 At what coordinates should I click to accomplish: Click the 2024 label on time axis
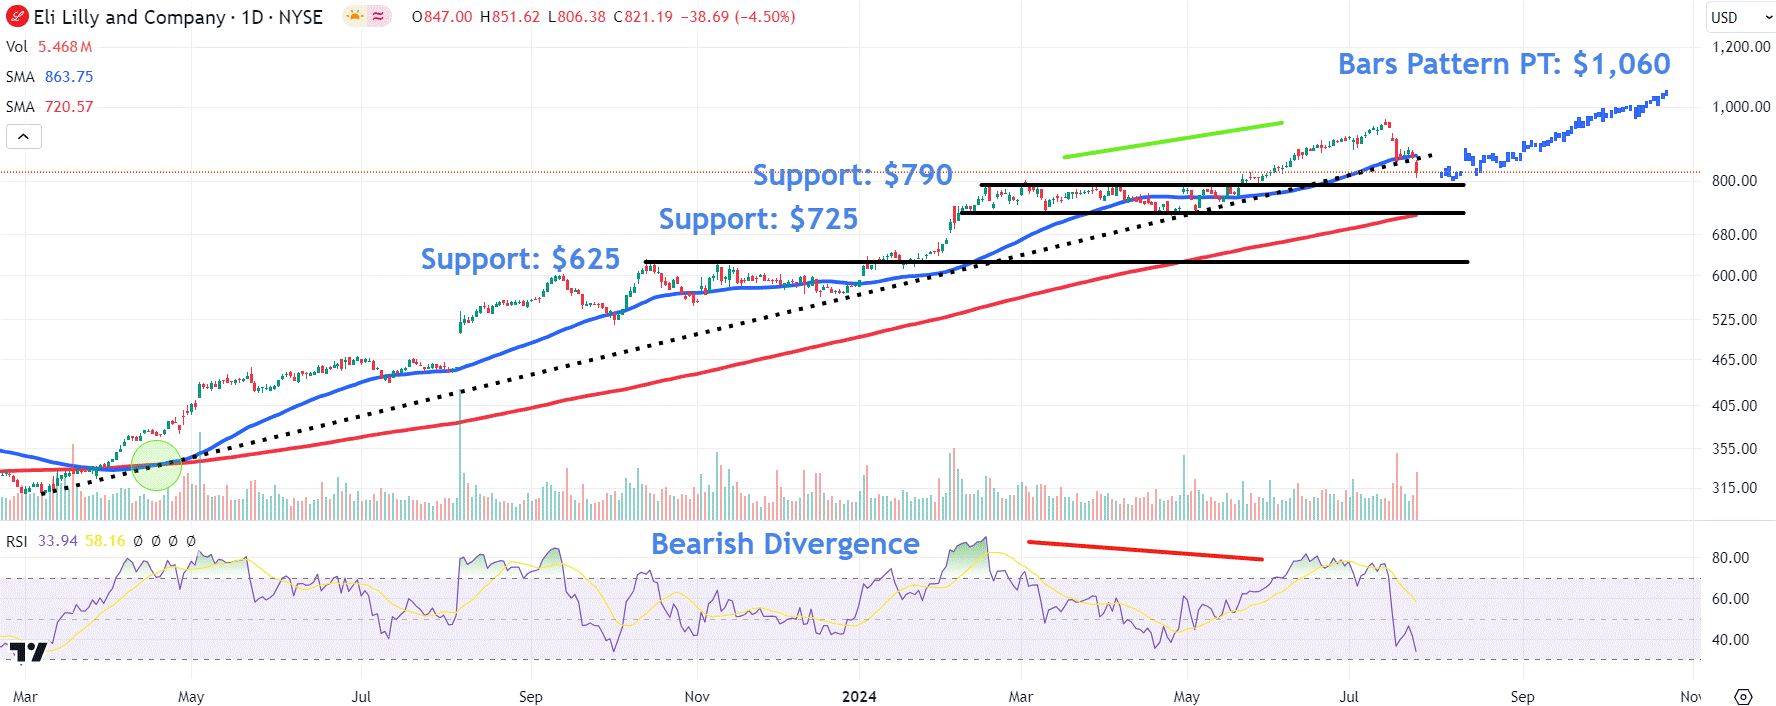tap(859, 697)
